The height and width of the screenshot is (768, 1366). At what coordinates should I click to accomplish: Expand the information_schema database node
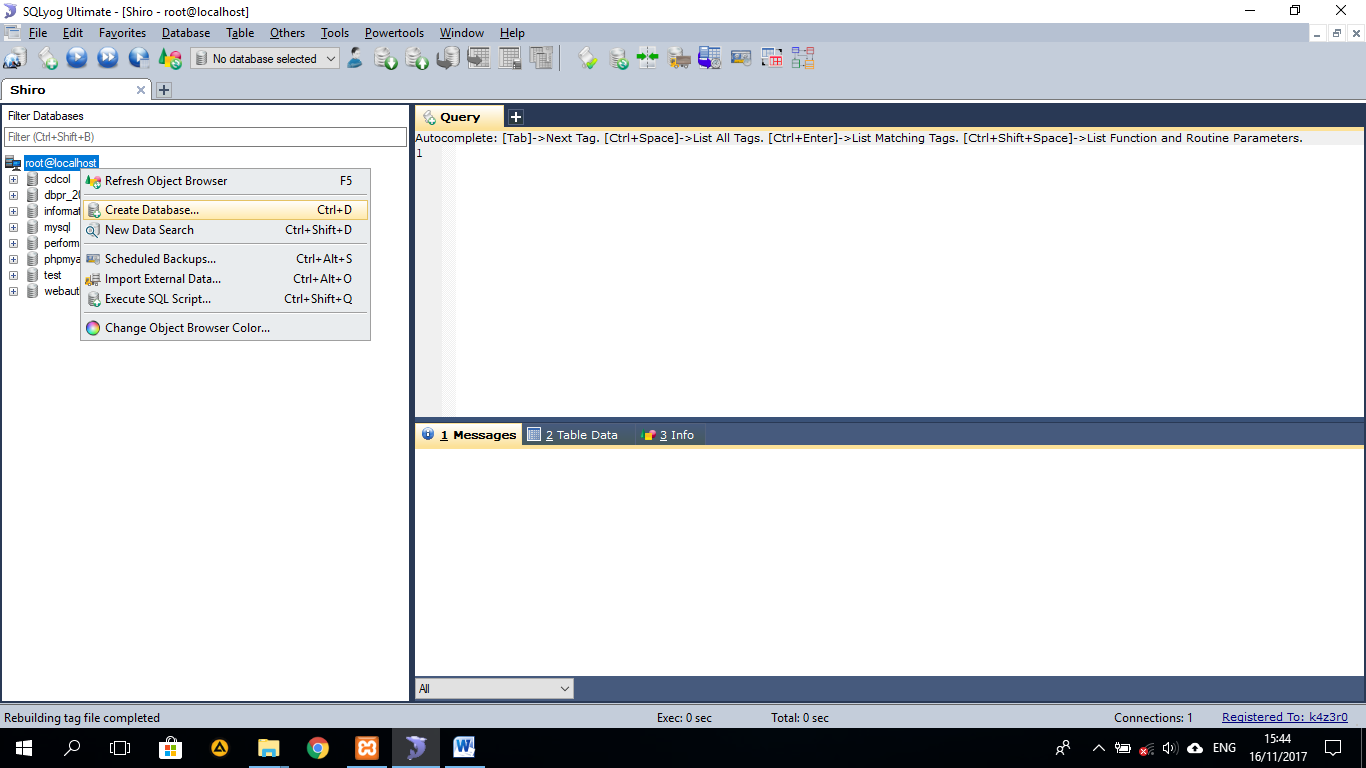[14, 211]
